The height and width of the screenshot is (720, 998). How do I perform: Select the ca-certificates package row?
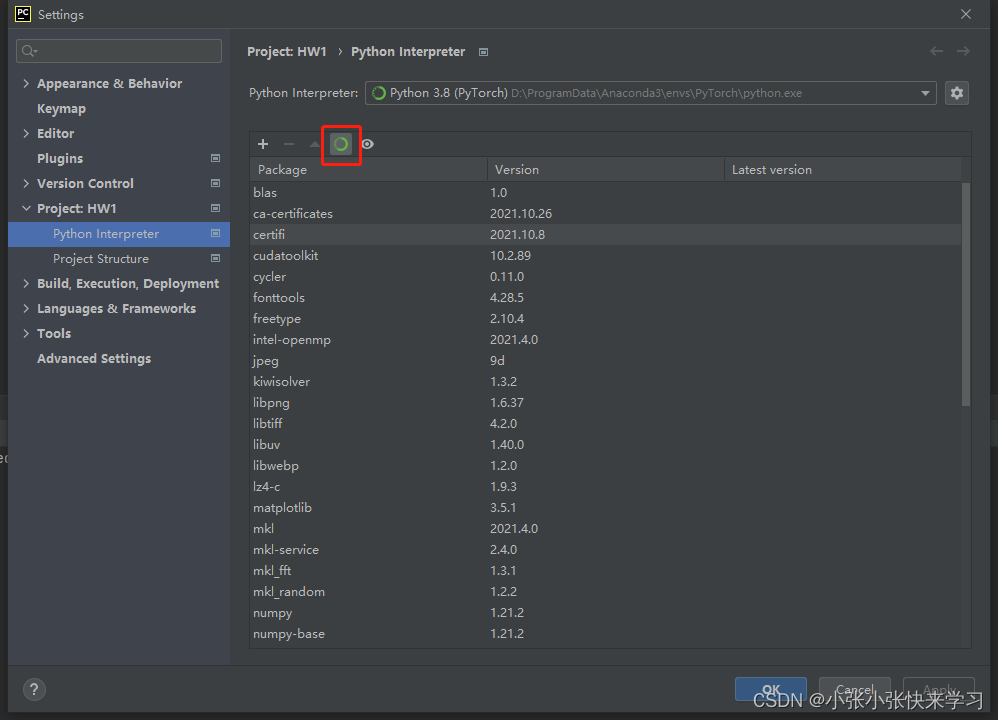605,213
